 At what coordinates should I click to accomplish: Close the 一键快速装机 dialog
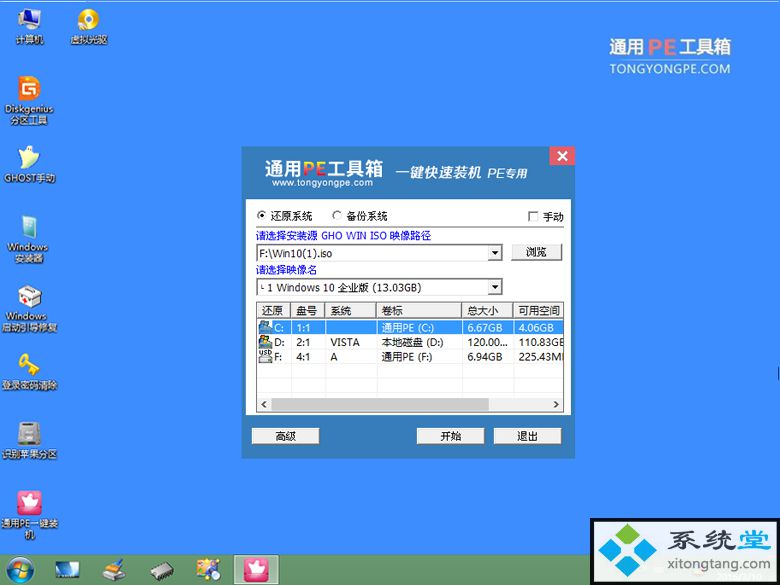point(562,156)
